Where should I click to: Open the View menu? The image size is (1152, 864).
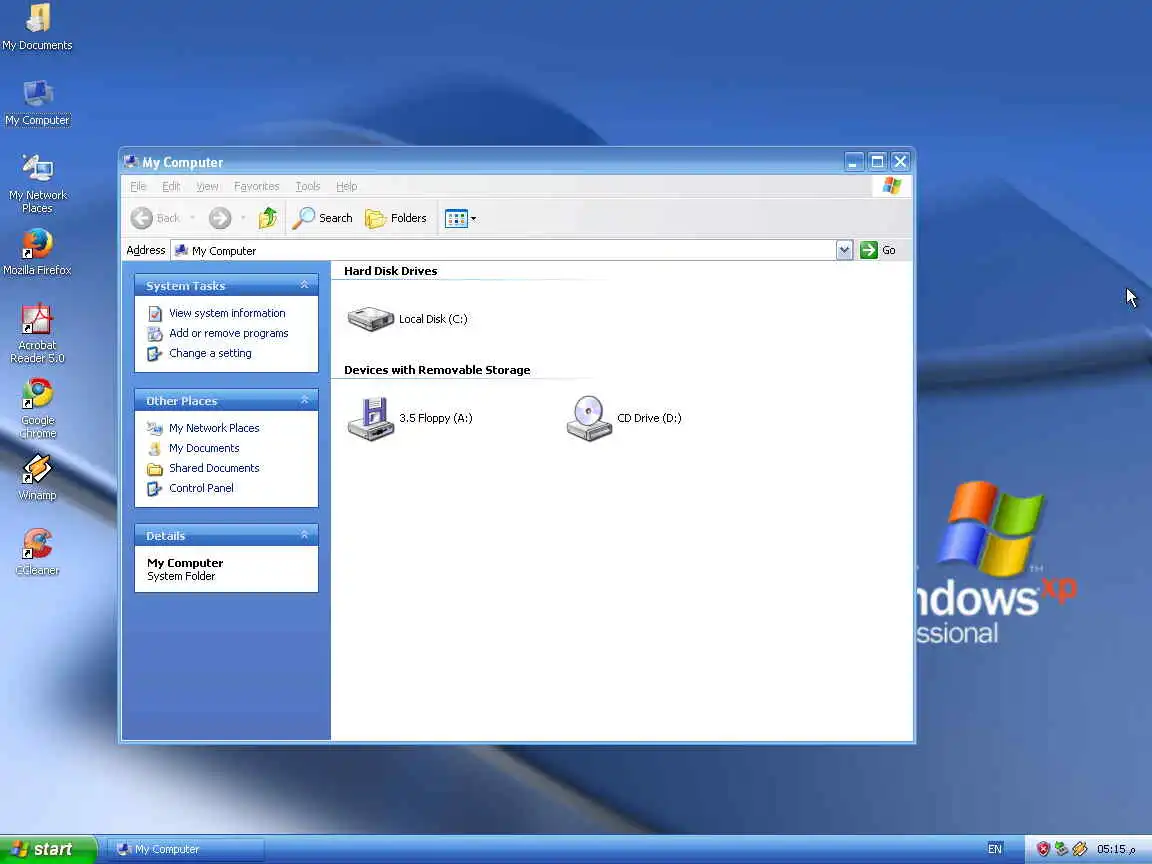pos(207,187)
